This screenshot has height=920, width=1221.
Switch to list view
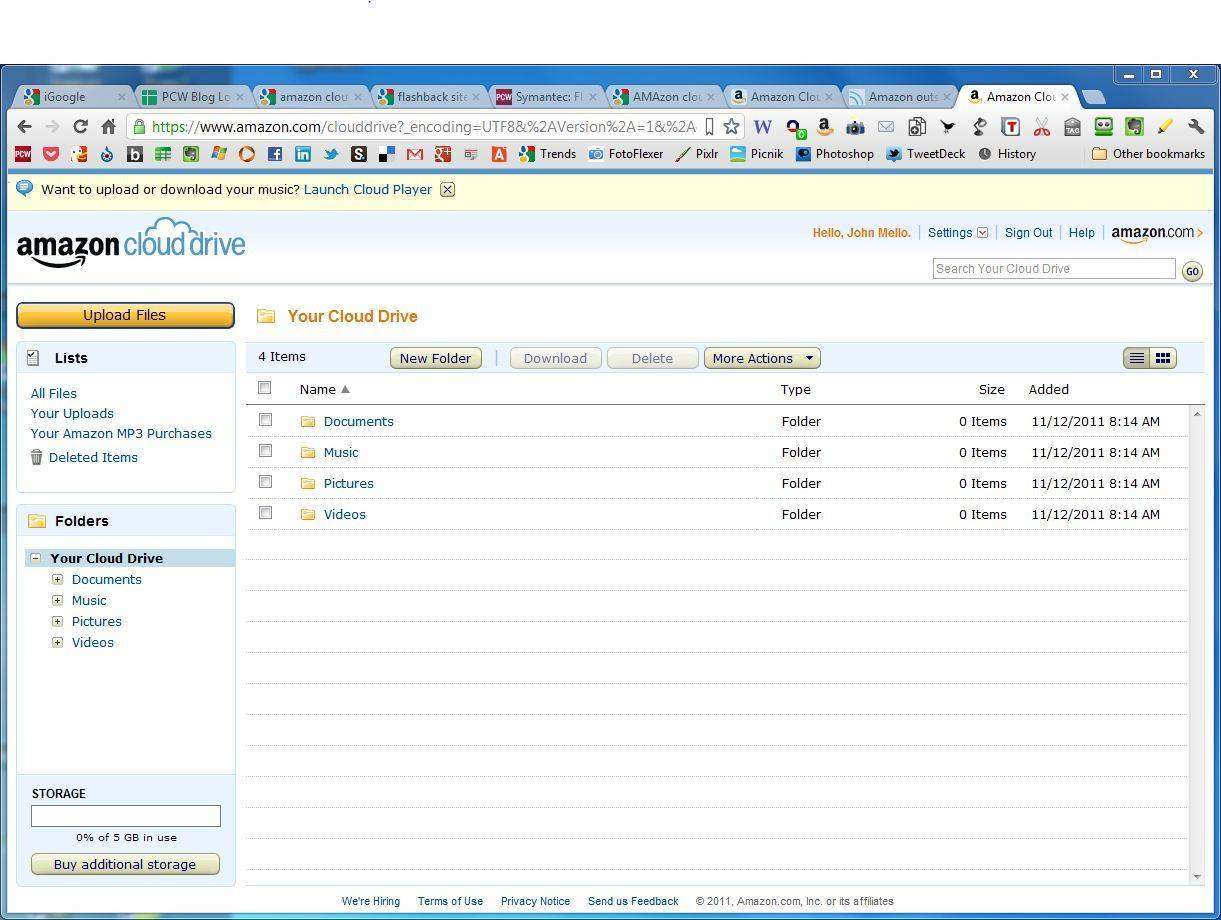tap(1137, 358)
